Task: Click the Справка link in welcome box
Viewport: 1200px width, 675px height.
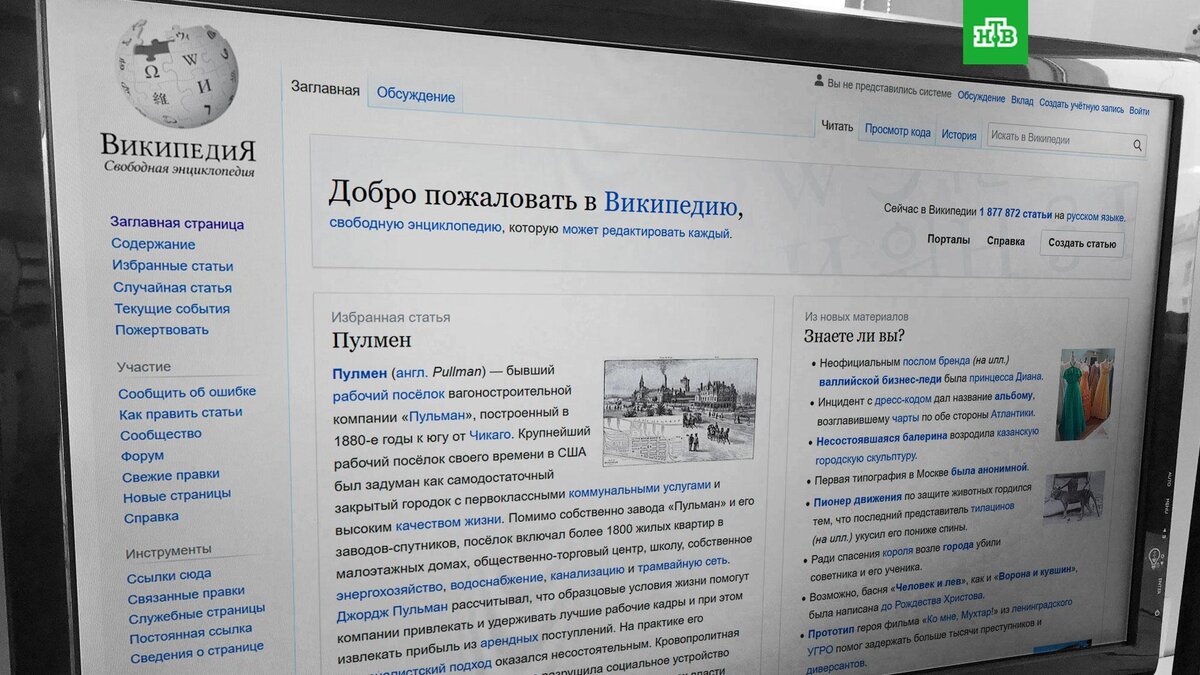Action: [1005, 241]
